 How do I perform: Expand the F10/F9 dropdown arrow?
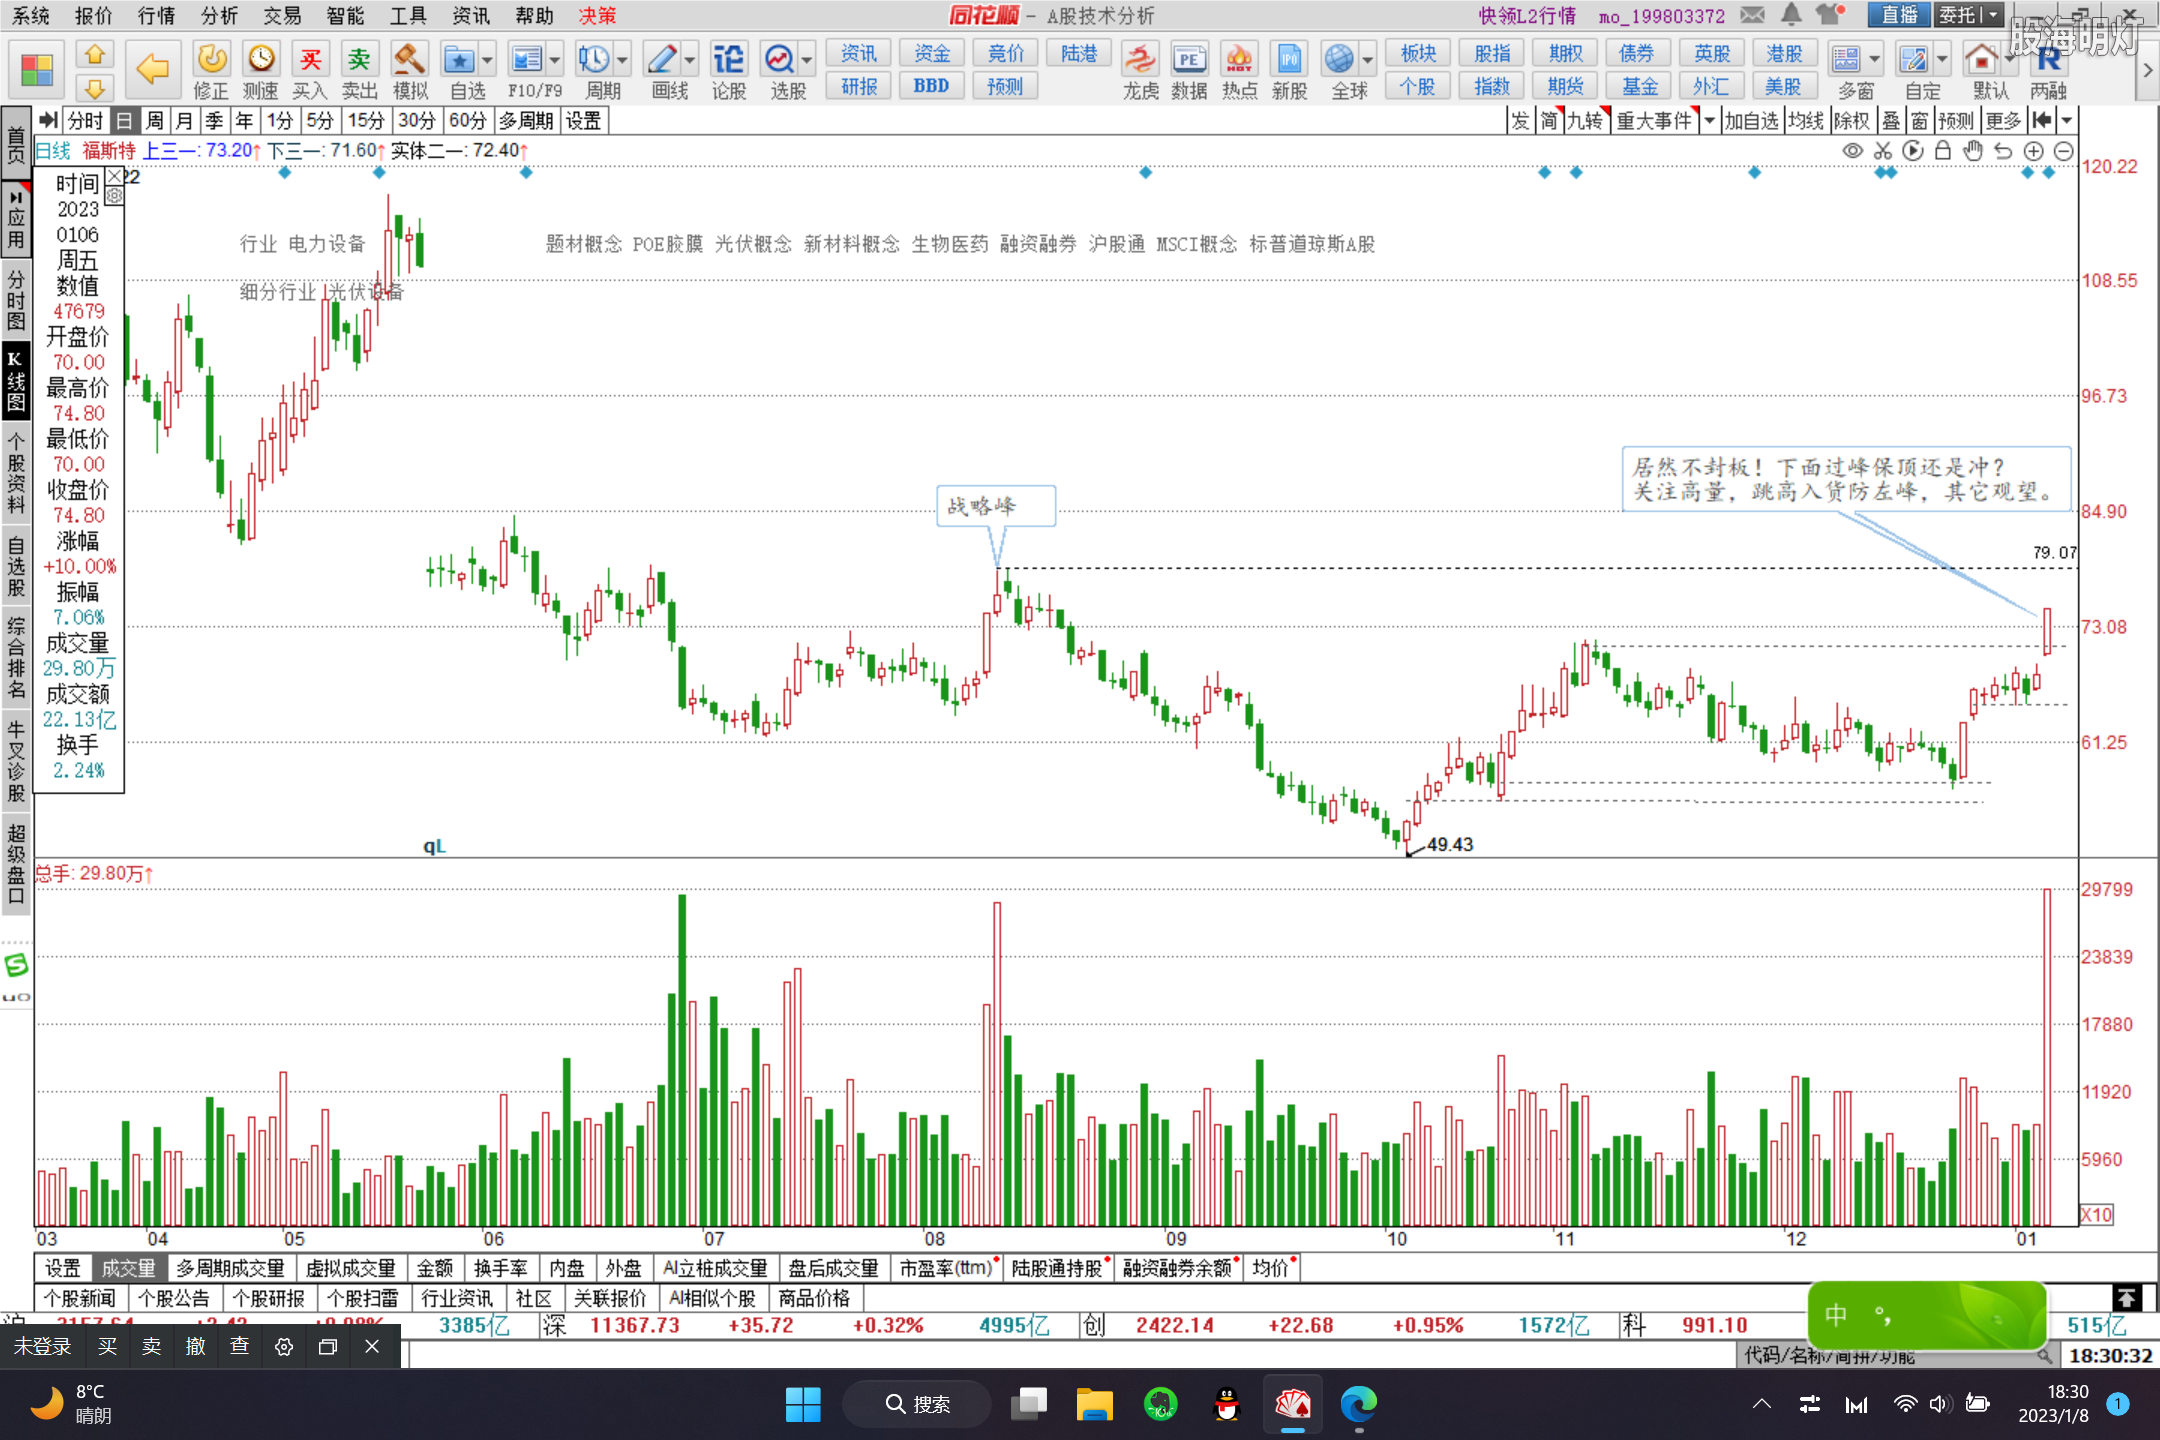[555, 60]
